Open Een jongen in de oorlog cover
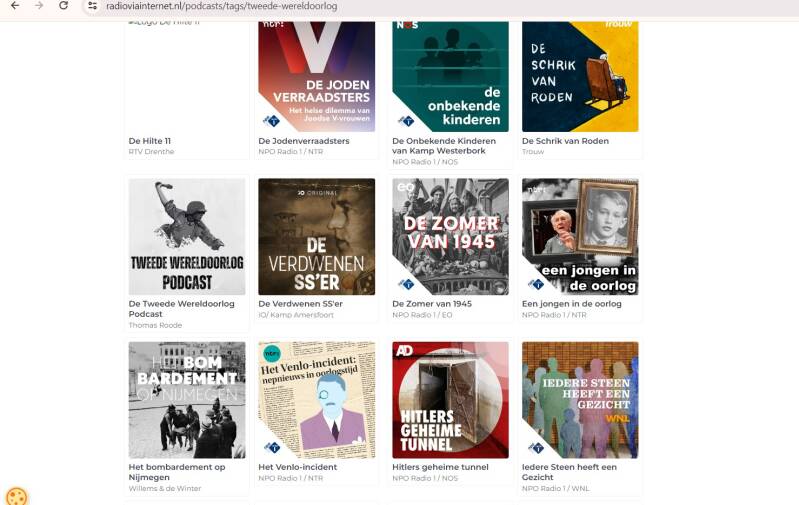The height and width of the screenshot is (505, 799). 580,236
